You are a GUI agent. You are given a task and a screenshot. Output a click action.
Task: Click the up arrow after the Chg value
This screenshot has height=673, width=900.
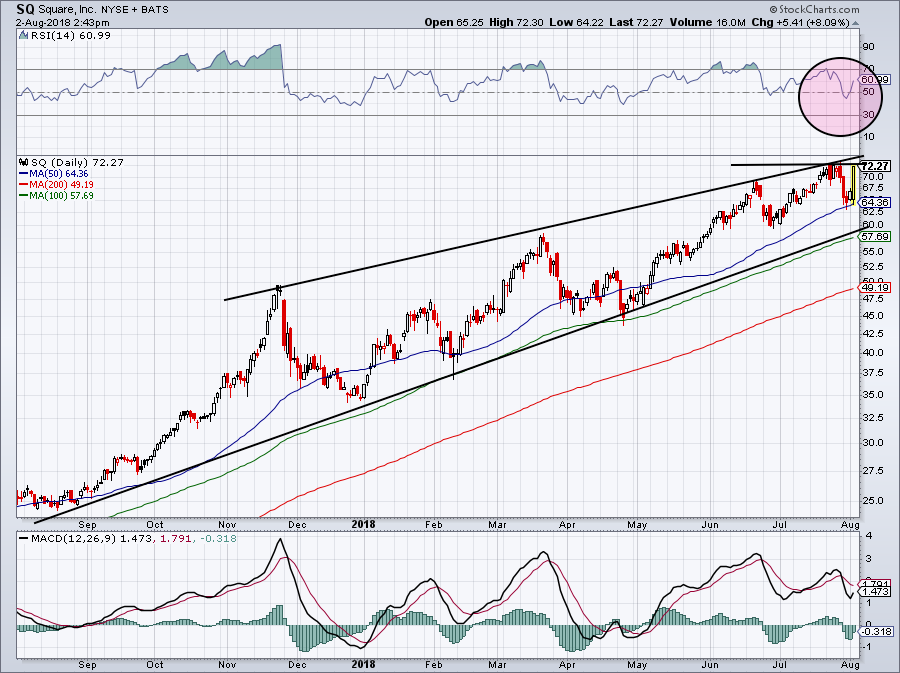(x=856, y=24)
